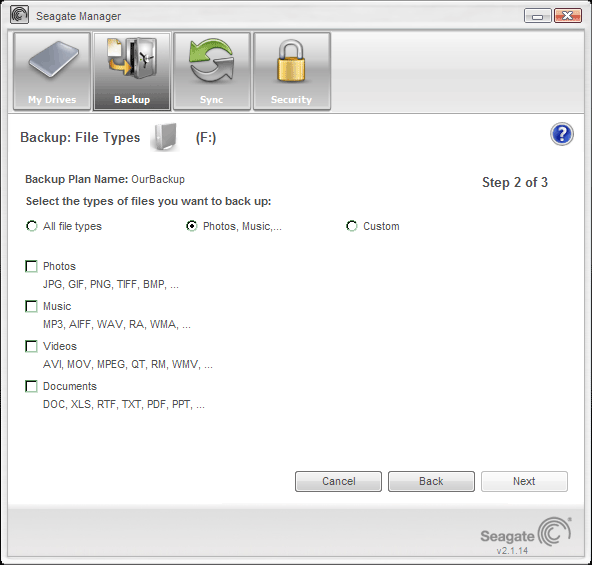Close the Seagate Manager window

point(567,16)
